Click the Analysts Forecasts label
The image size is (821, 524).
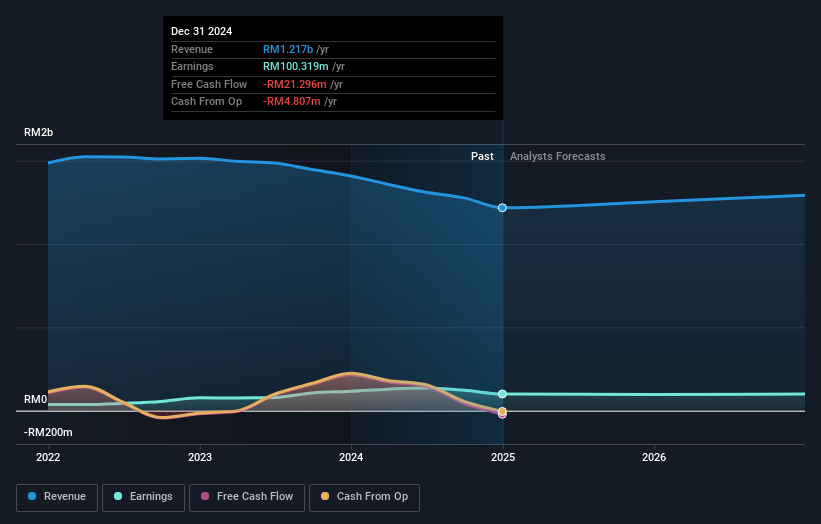[558, 157]
